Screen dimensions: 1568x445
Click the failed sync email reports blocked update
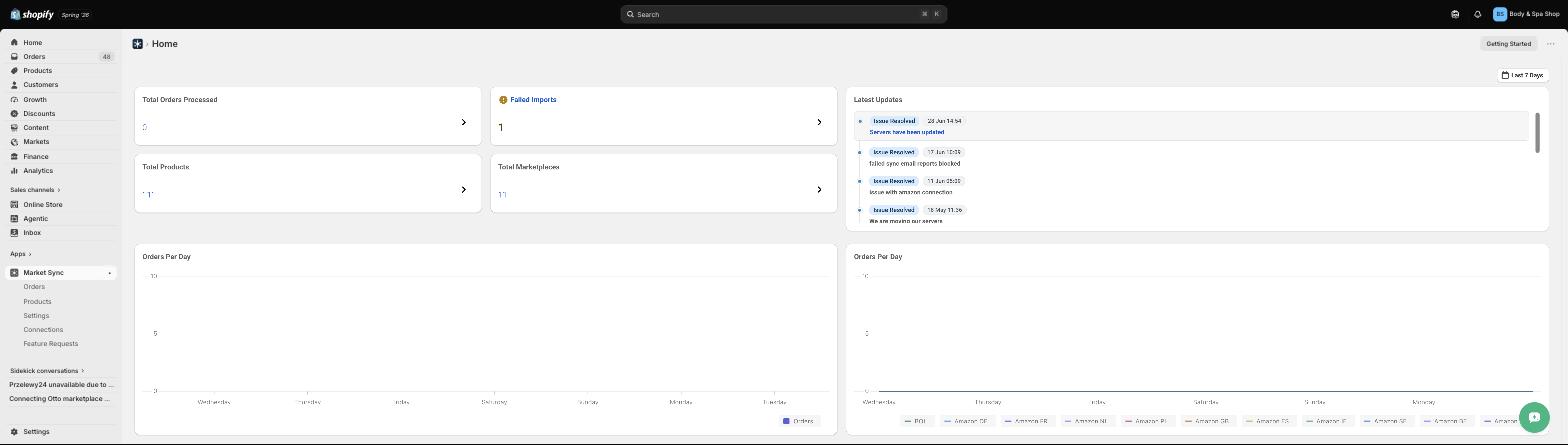915,163
